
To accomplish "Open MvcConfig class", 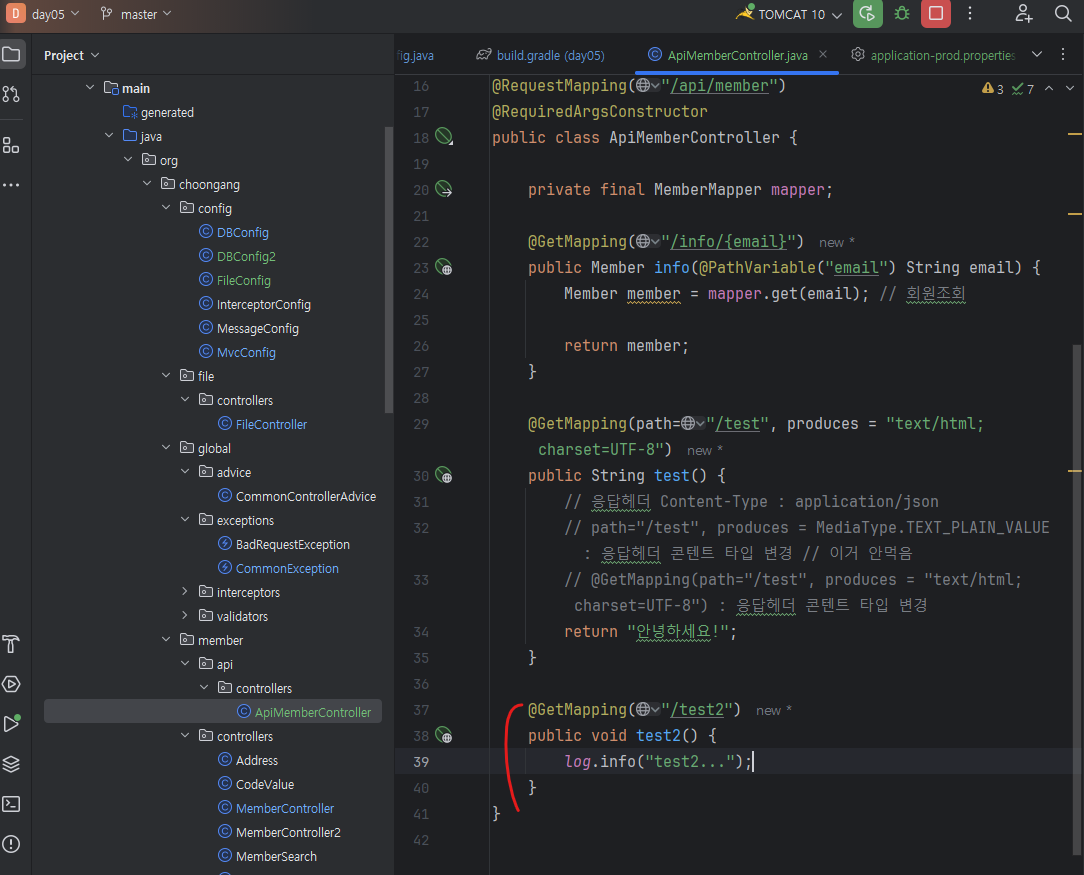I will 246,352.
